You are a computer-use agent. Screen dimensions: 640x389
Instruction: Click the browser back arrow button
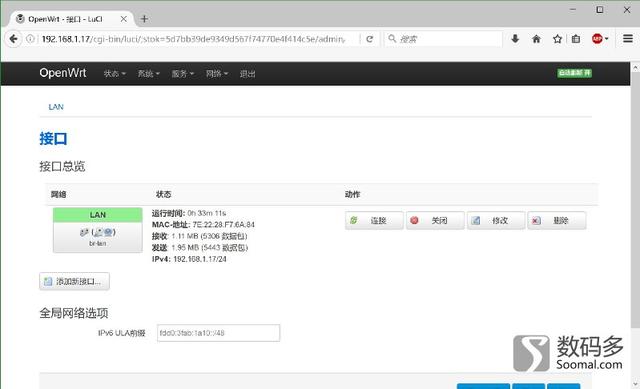pos(13,39)
